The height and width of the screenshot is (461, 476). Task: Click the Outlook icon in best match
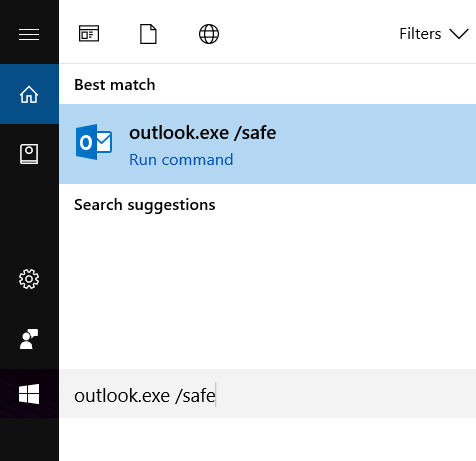tap(94, 142)
